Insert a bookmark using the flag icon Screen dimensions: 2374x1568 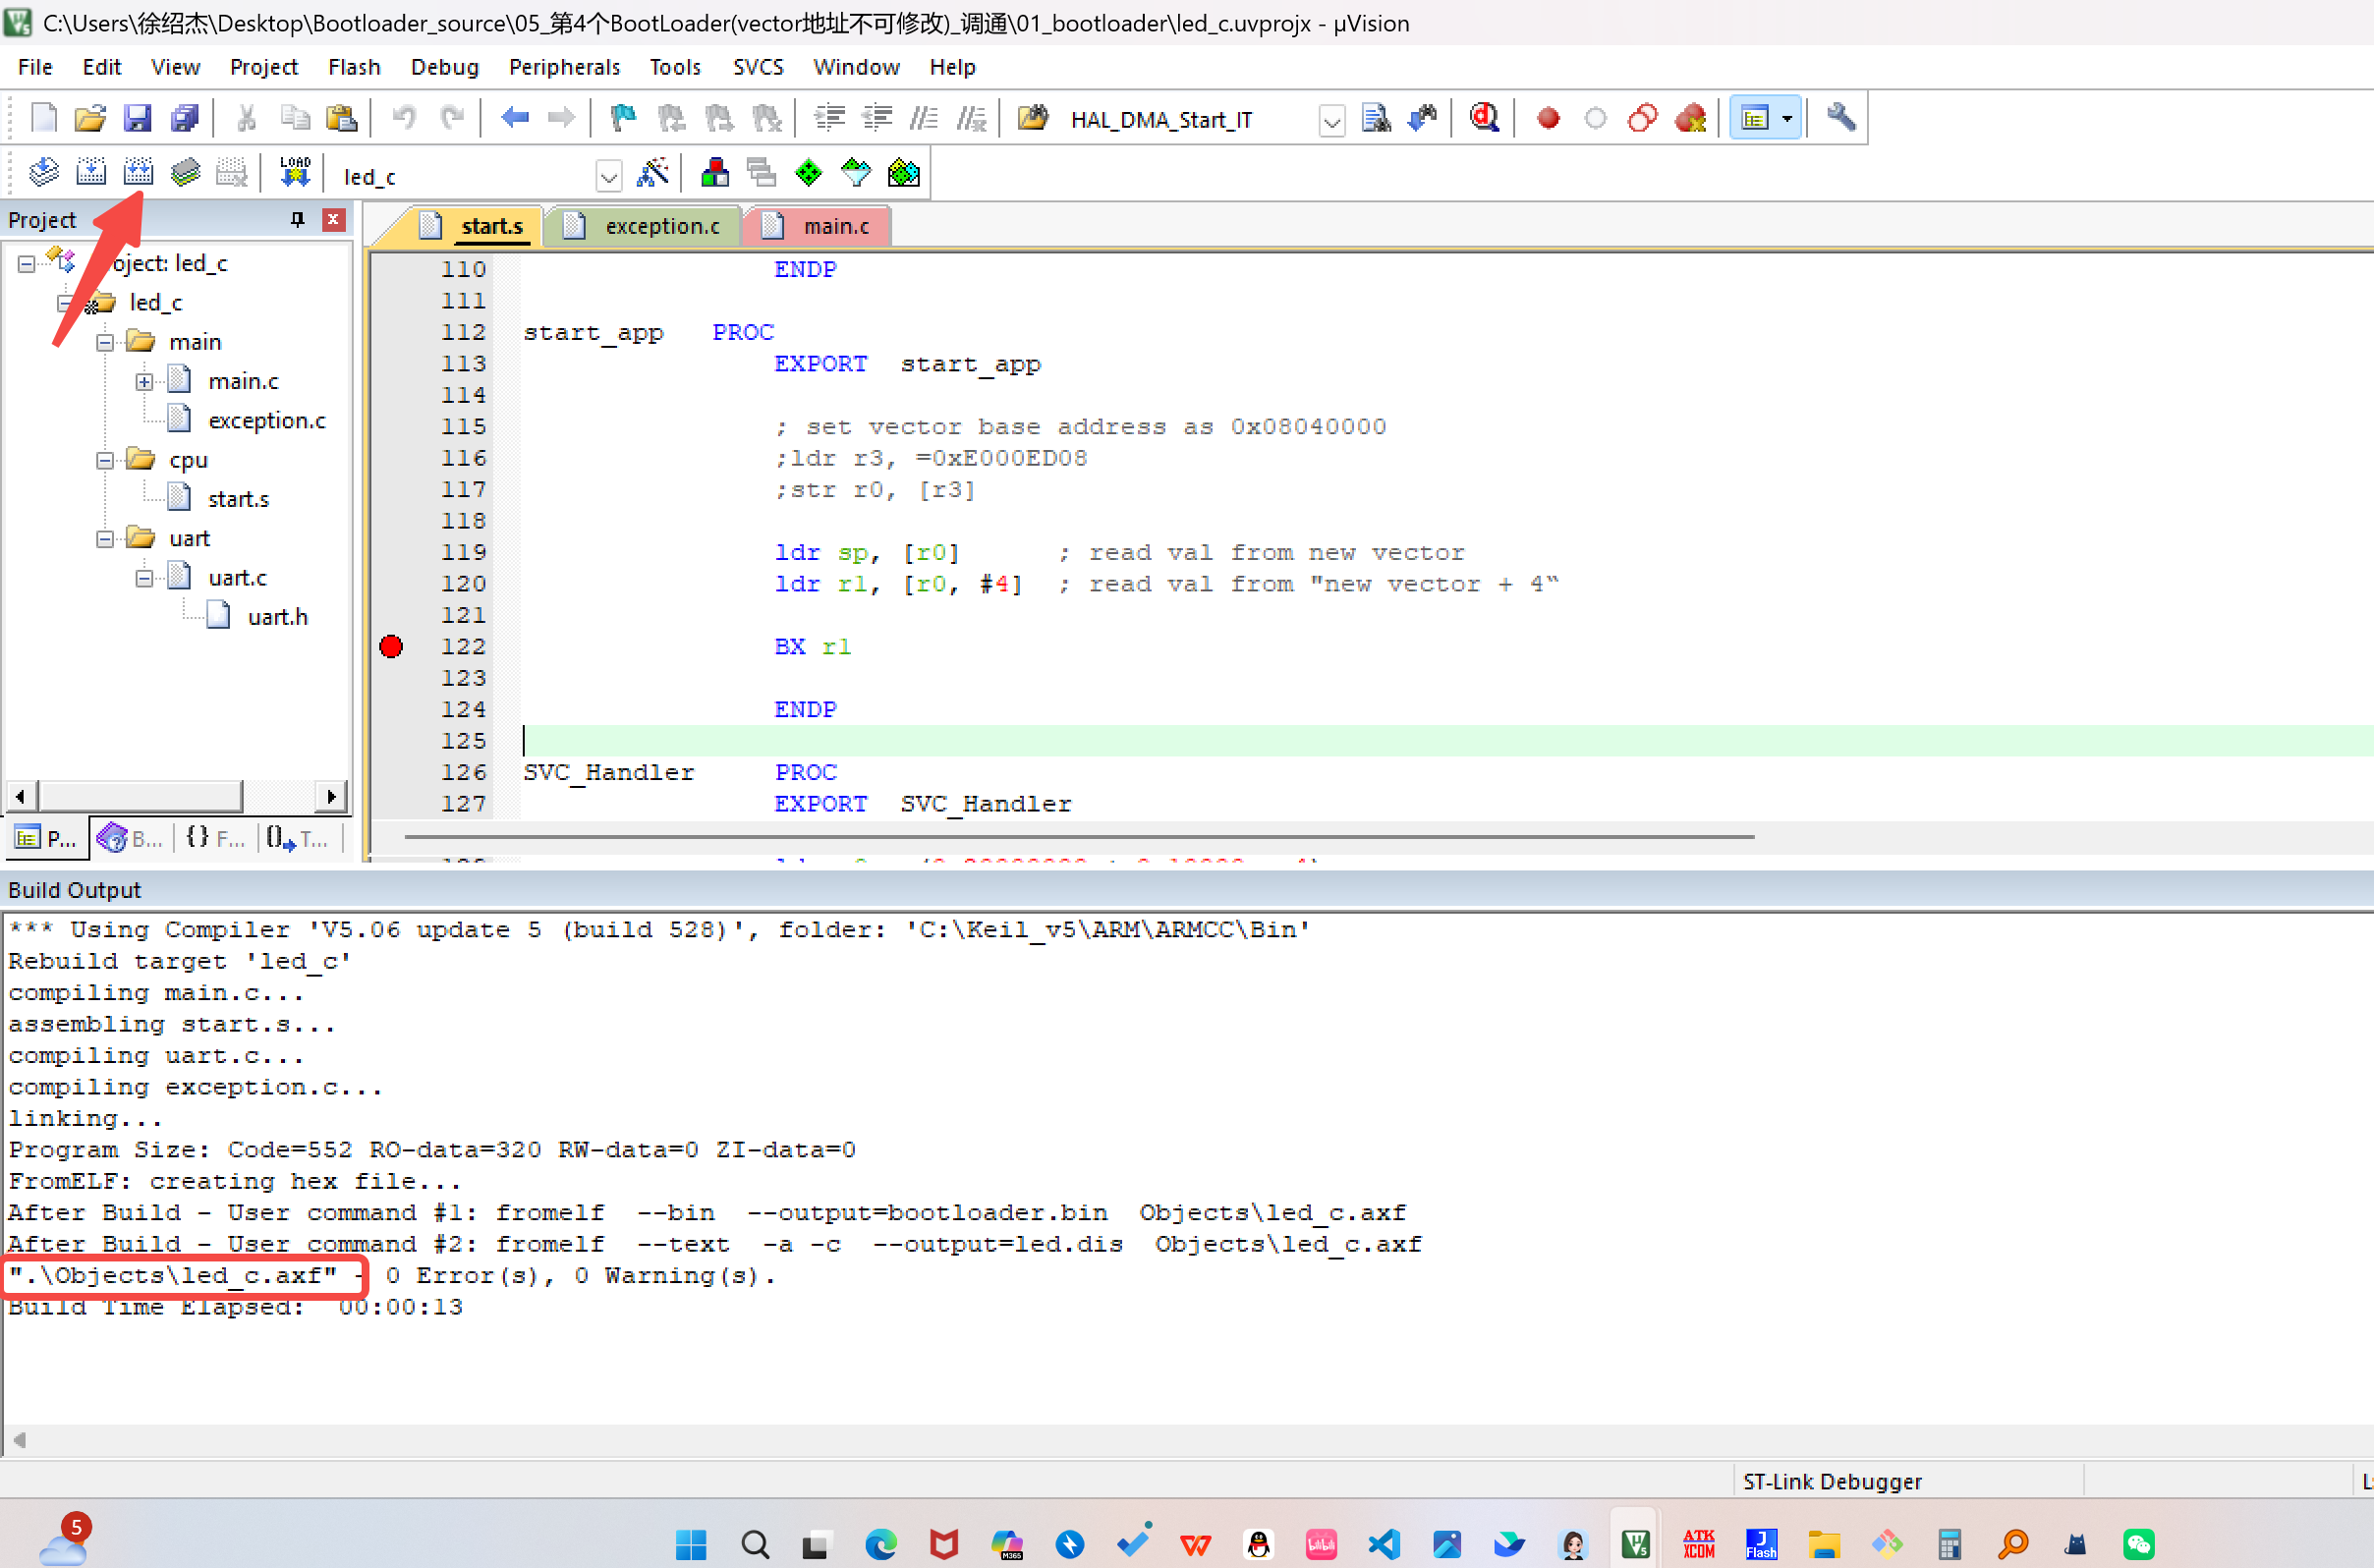[623, 118]
